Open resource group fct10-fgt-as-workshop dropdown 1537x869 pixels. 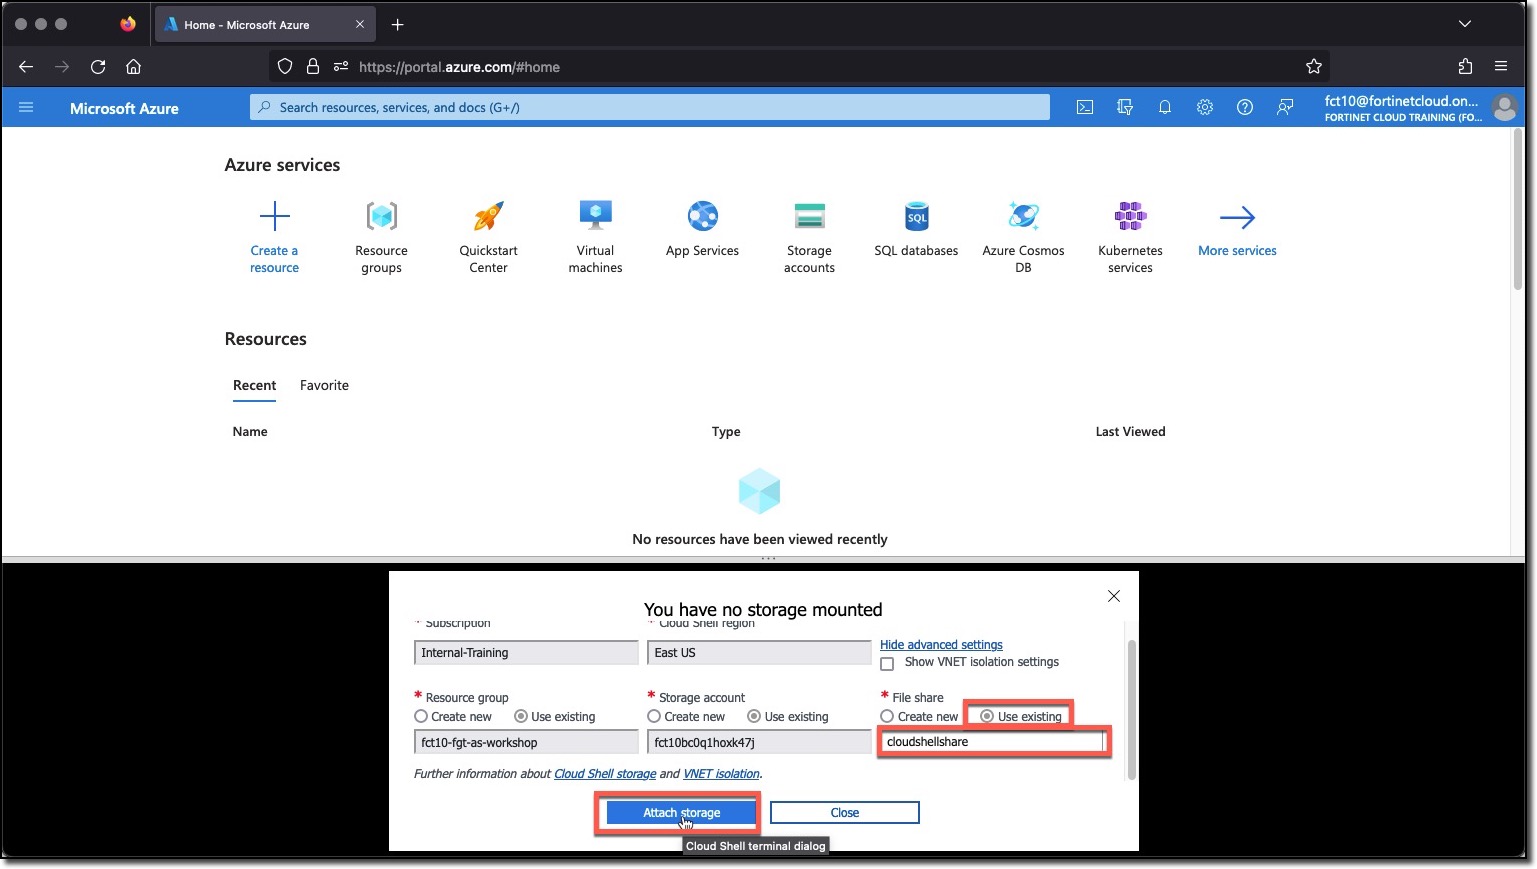(x=526, y=742)
